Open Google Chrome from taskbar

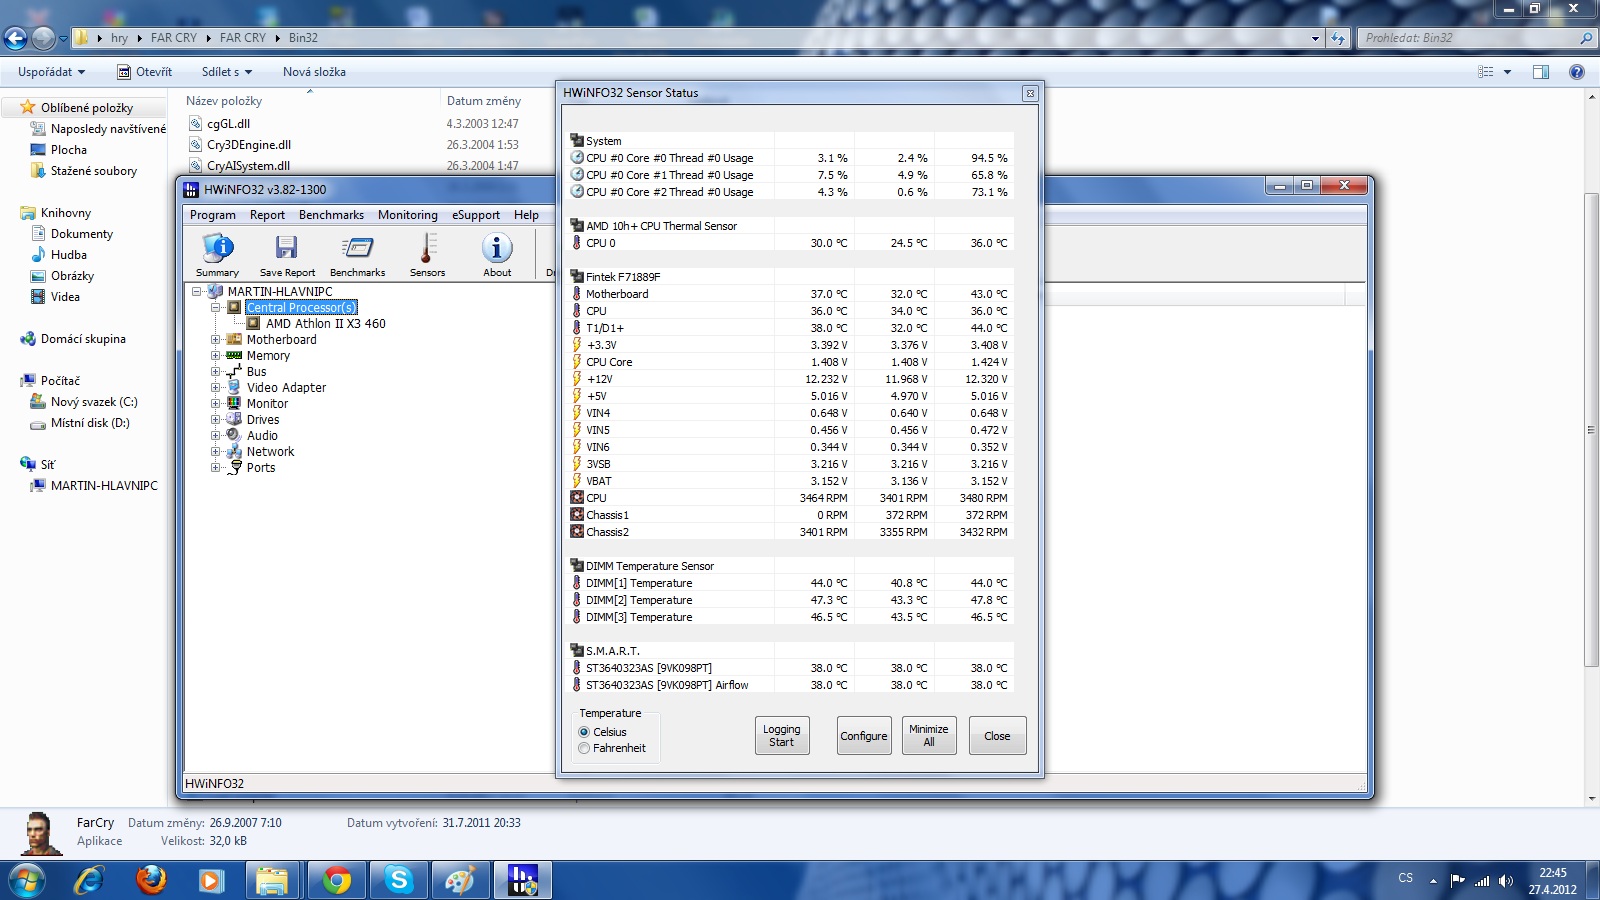336,880
